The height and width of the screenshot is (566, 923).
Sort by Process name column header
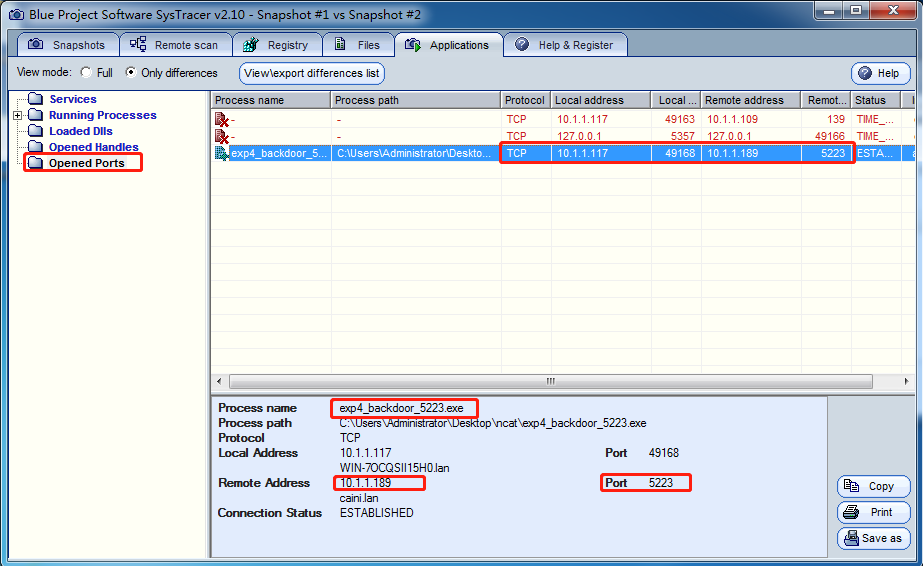(x=271, y=100)
